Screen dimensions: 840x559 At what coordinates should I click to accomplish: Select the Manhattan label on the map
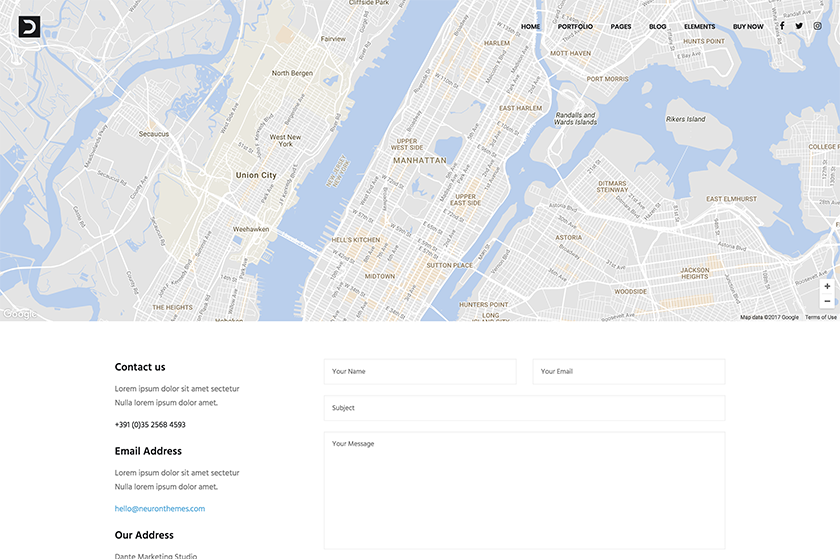click(420, 160)
